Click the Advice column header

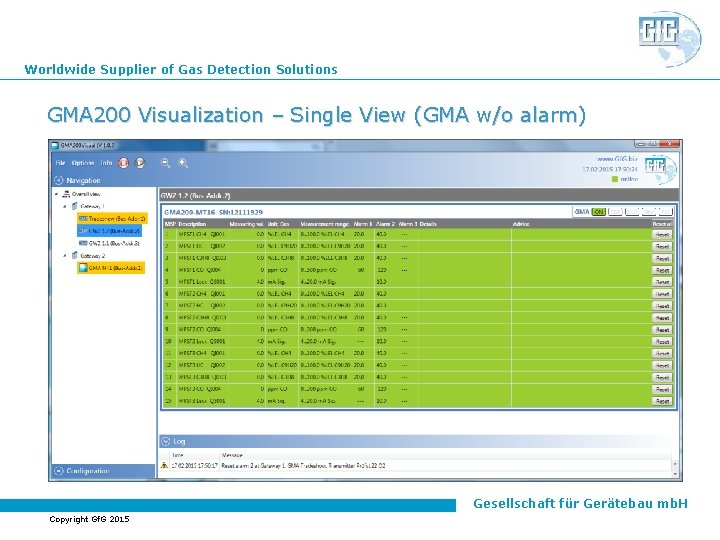pyautogui.click(x=521, y=224)
